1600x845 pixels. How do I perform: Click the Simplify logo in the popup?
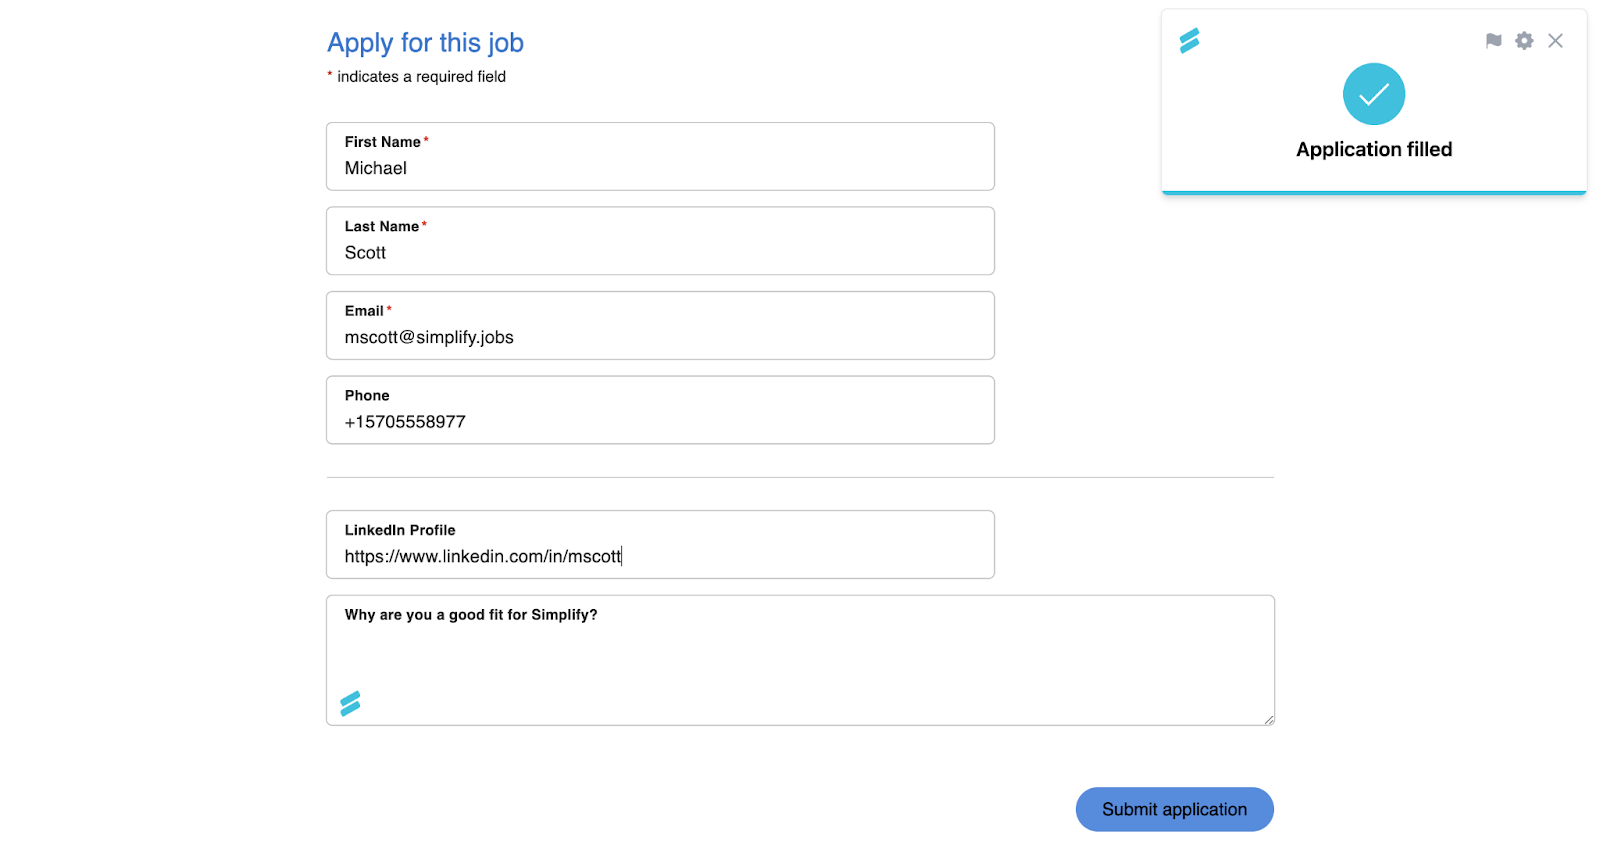coord(1189,41)
